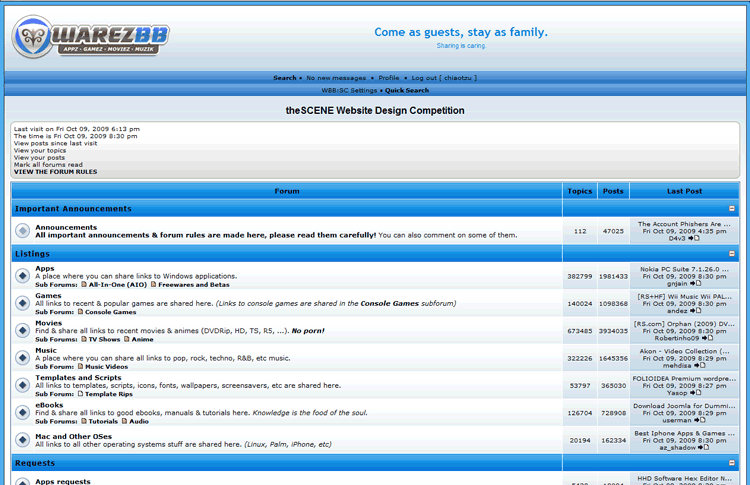This screenshot has height=485, width=750.
Task: Click page icon beside TV Shows
Action: (84, 339)
